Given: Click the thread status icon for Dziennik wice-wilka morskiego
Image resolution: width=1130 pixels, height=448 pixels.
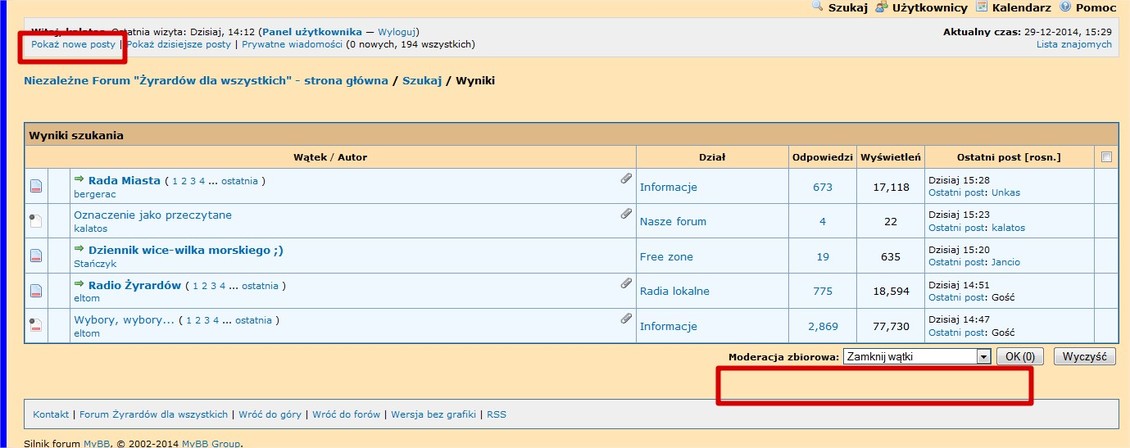Looking at the screenshot, I should pyautogui.click(x=36, y=256).
